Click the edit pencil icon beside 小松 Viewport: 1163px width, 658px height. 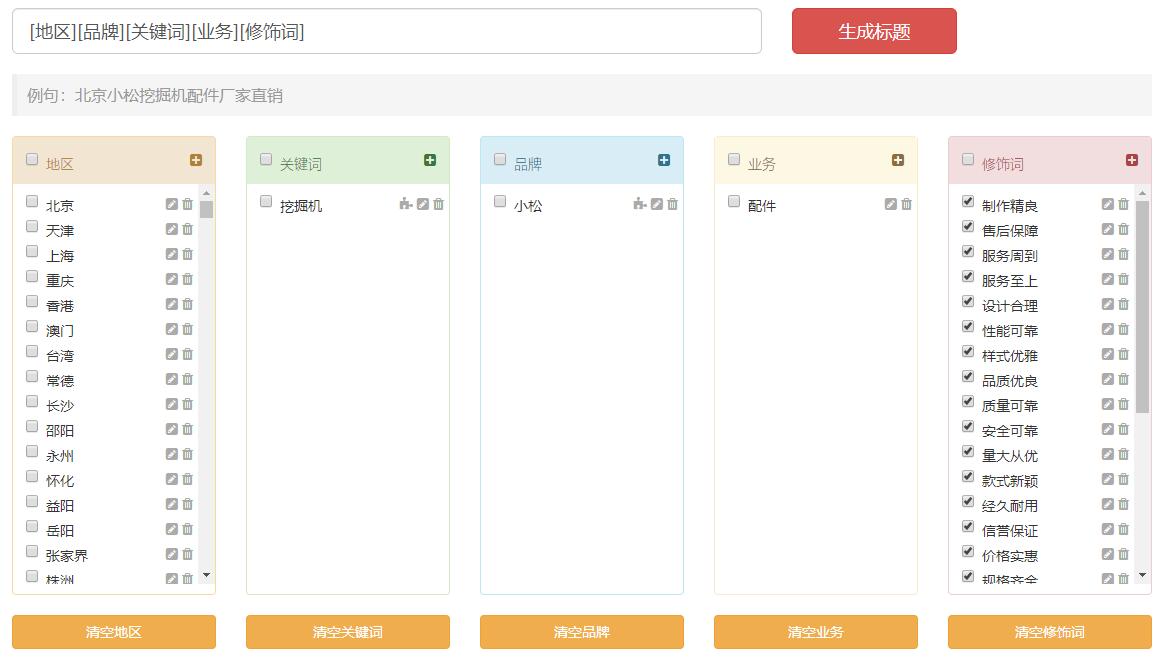[656, 204]
